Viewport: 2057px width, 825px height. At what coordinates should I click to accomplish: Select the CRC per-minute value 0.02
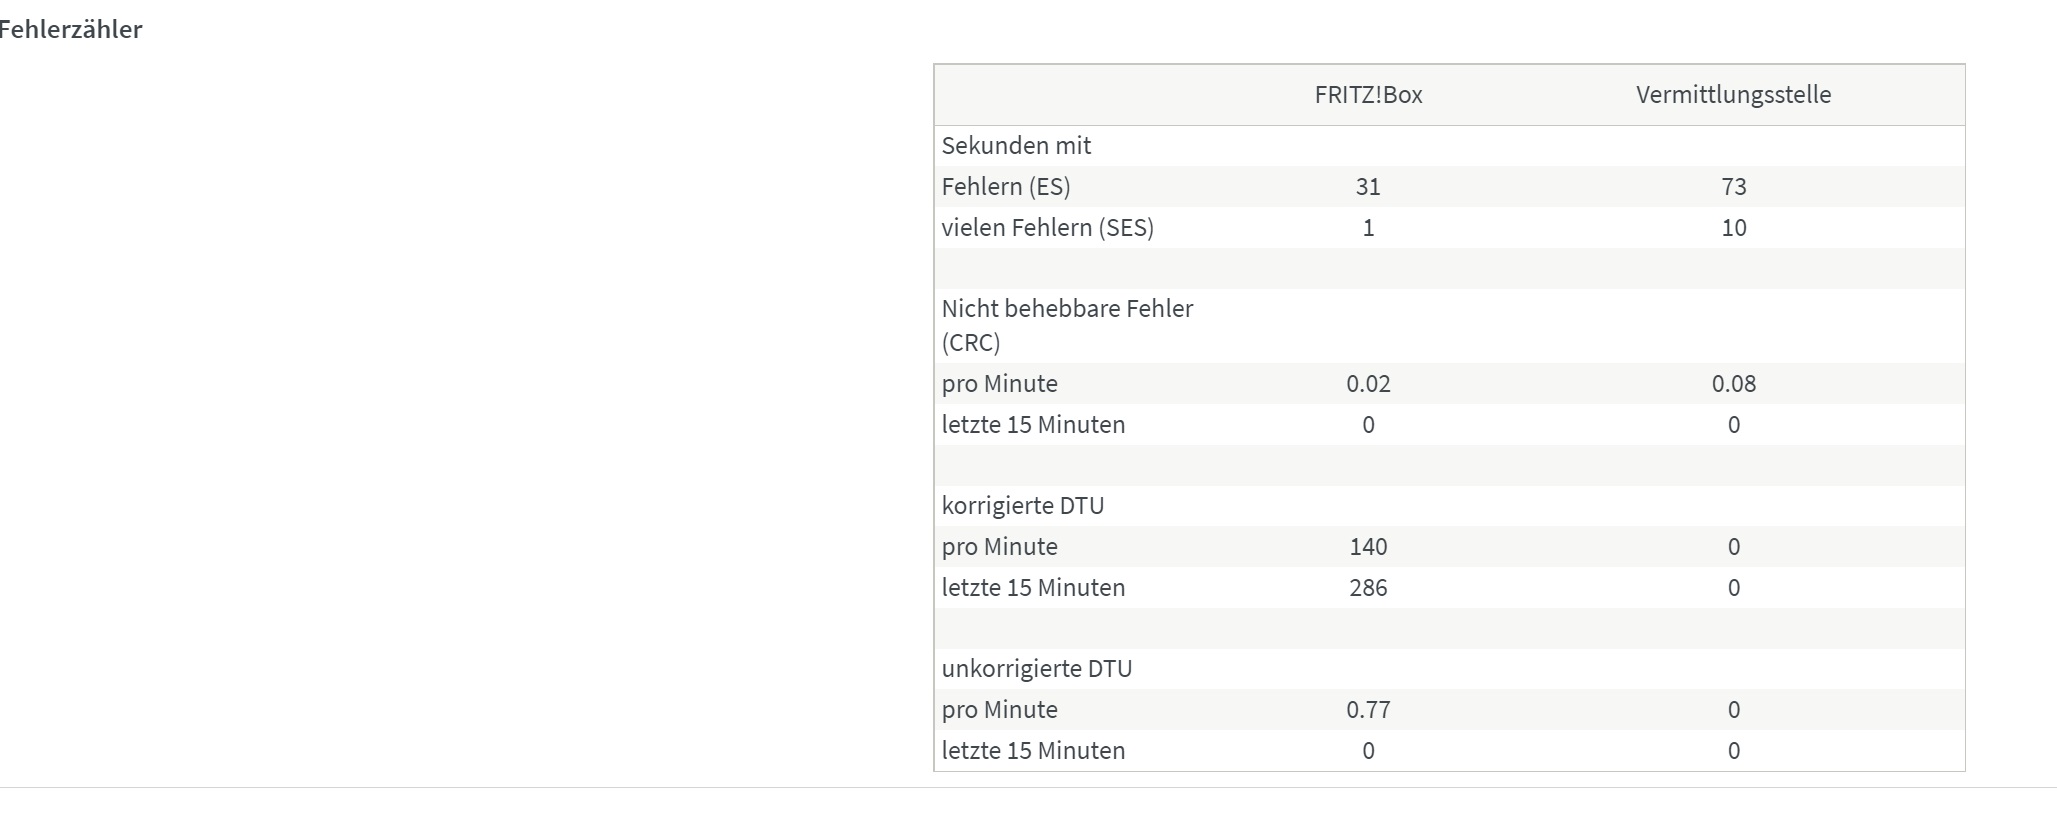coord(1368,384)
